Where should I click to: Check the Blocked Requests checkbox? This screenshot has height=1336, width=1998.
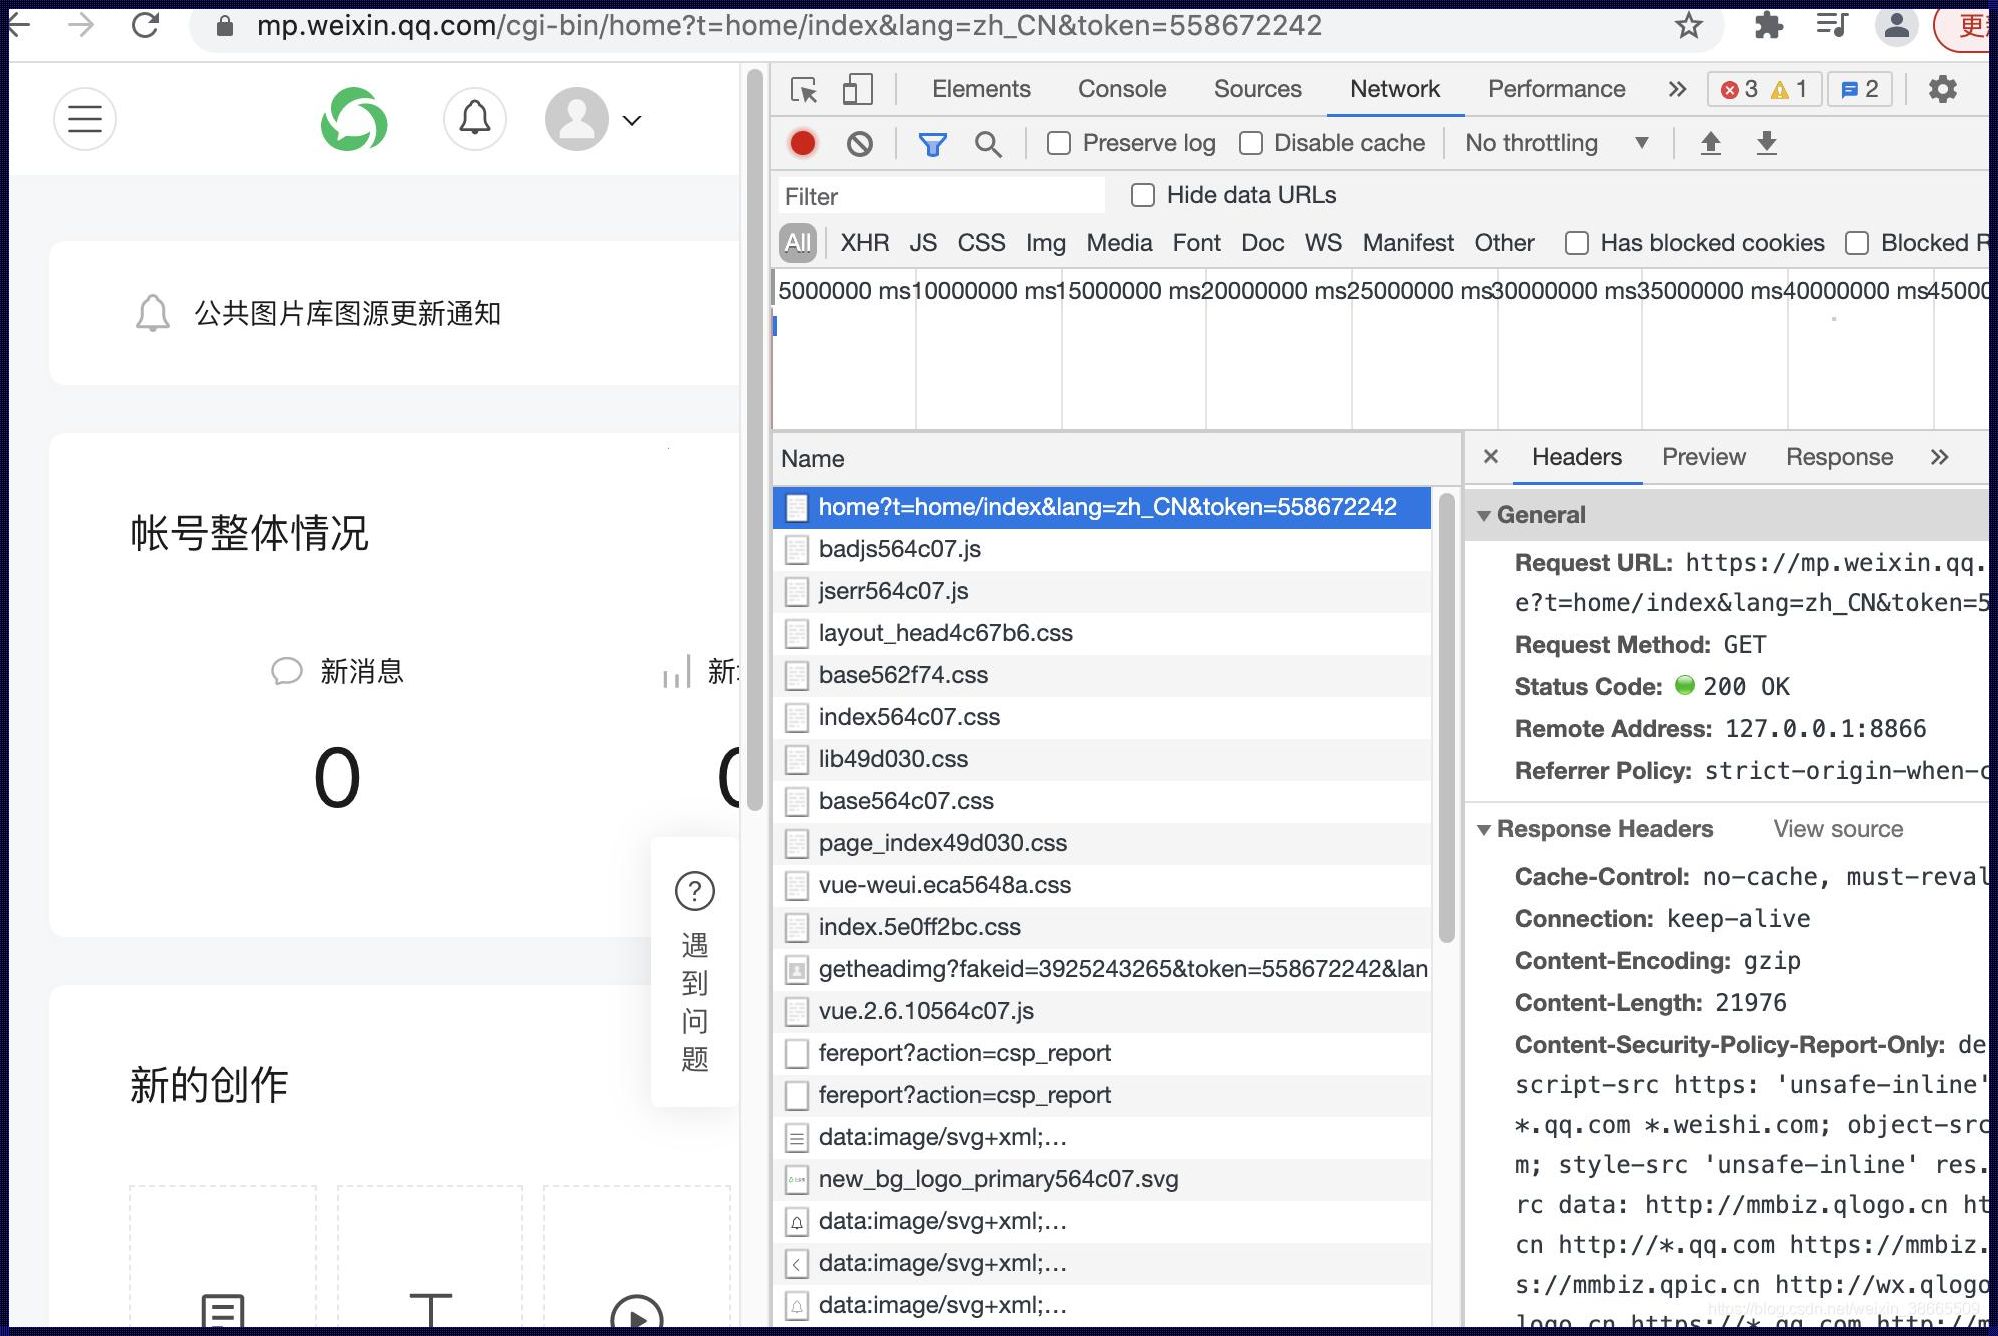pos(1857,243)
